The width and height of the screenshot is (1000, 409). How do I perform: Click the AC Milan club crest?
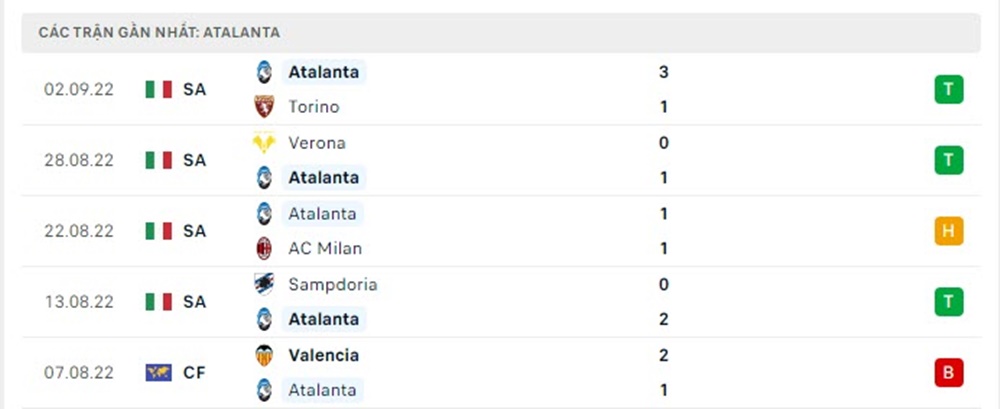click(264, 248)
